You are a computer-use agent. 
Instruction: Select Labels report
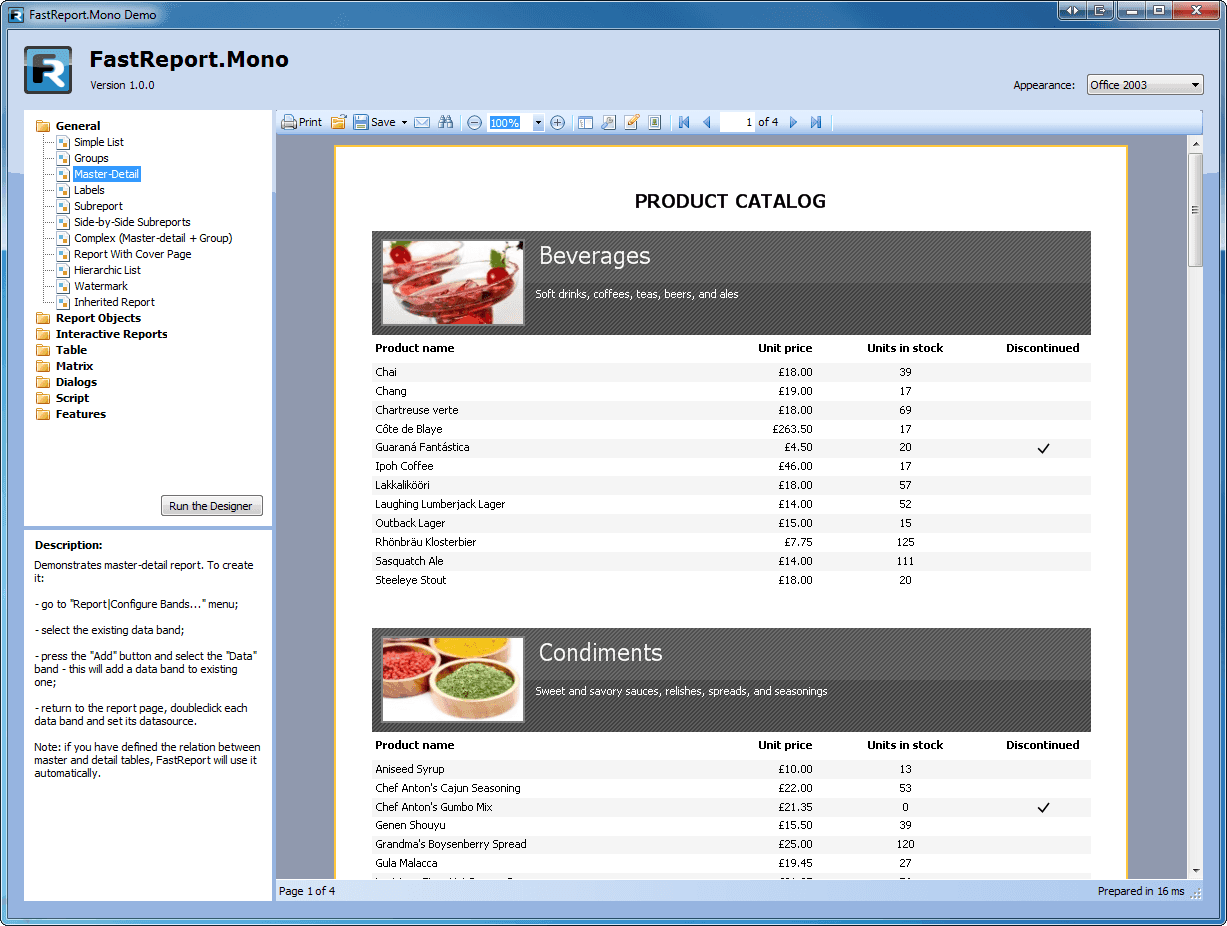pyautogui.click(x=89, y=190)
